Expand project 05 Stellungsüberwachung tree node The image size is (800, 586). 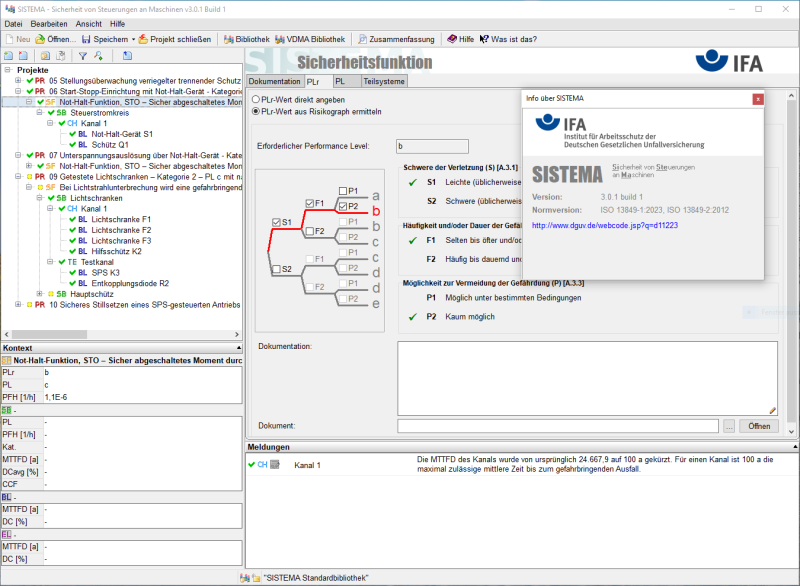pyautogui.click(x=18, y=80)
